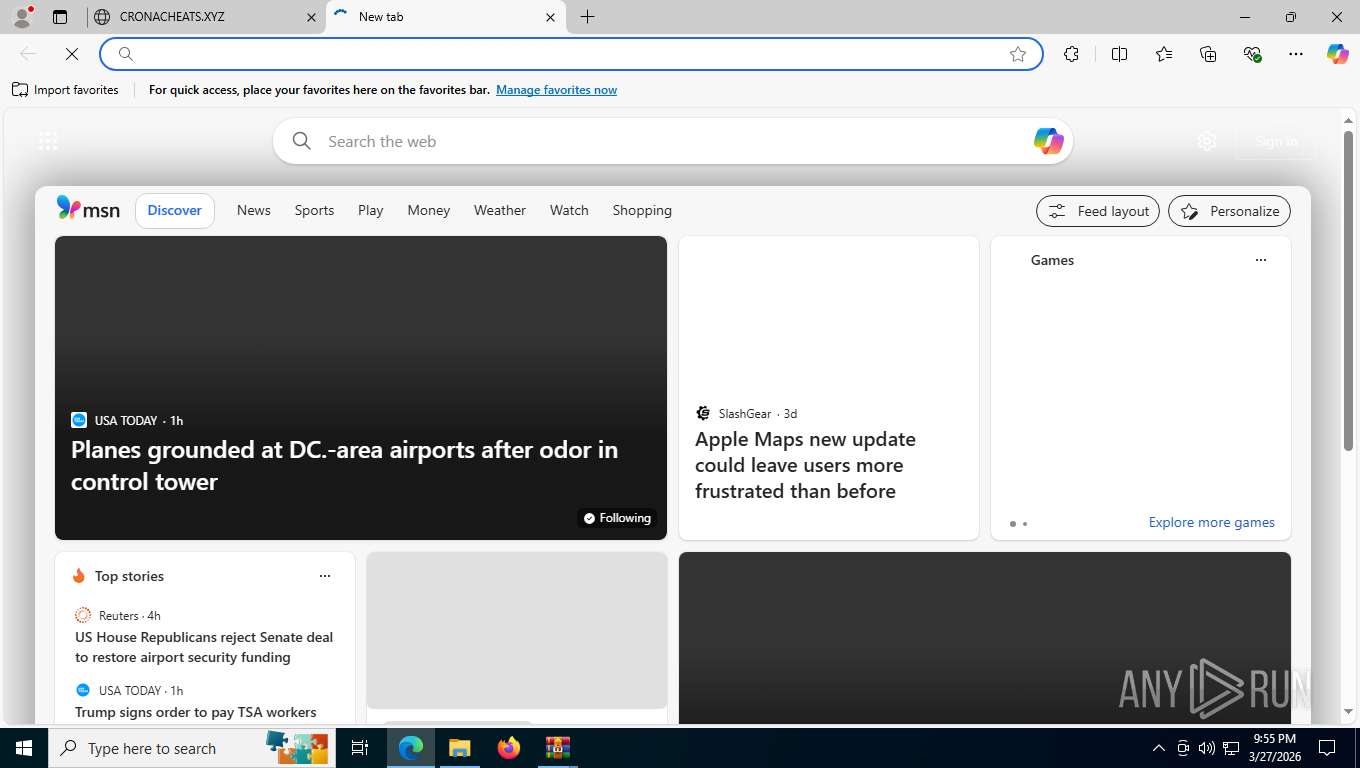Open Top stories more options menu
This screenshot has height=768, width=1360.
tap(324, 576)
